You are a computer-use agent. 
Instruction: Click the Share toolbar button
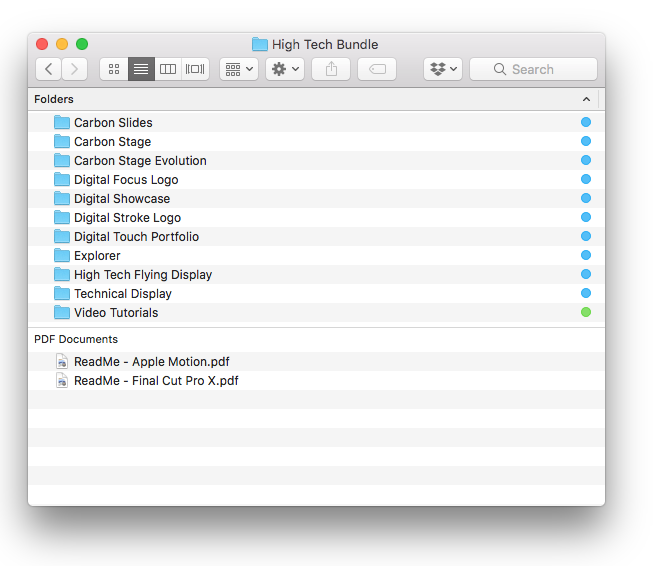click(x=331, y=69)
